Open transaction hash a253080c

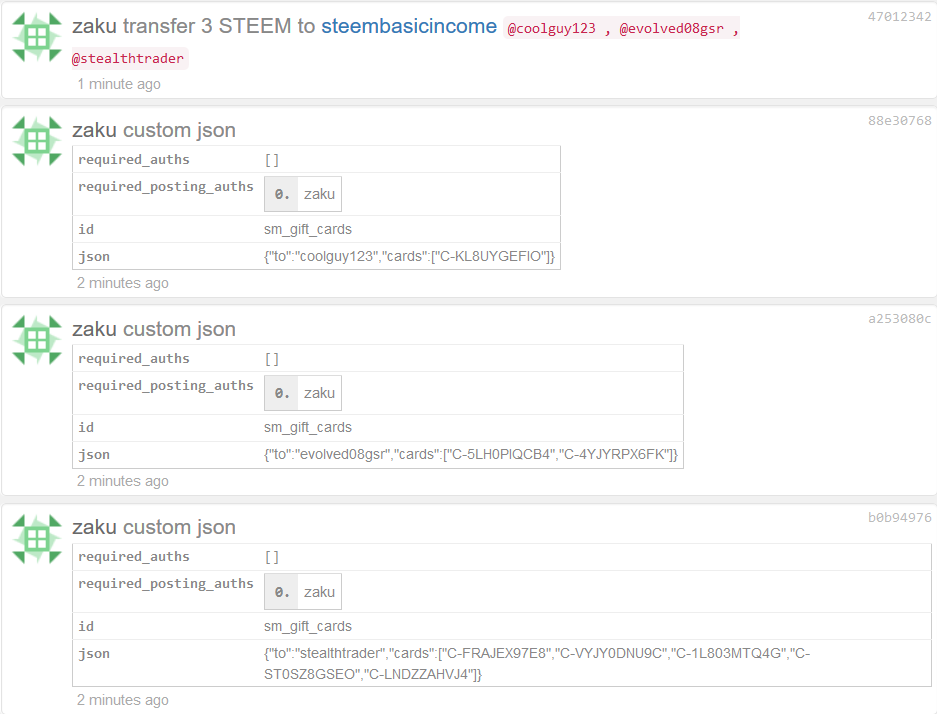coord(899,318)
